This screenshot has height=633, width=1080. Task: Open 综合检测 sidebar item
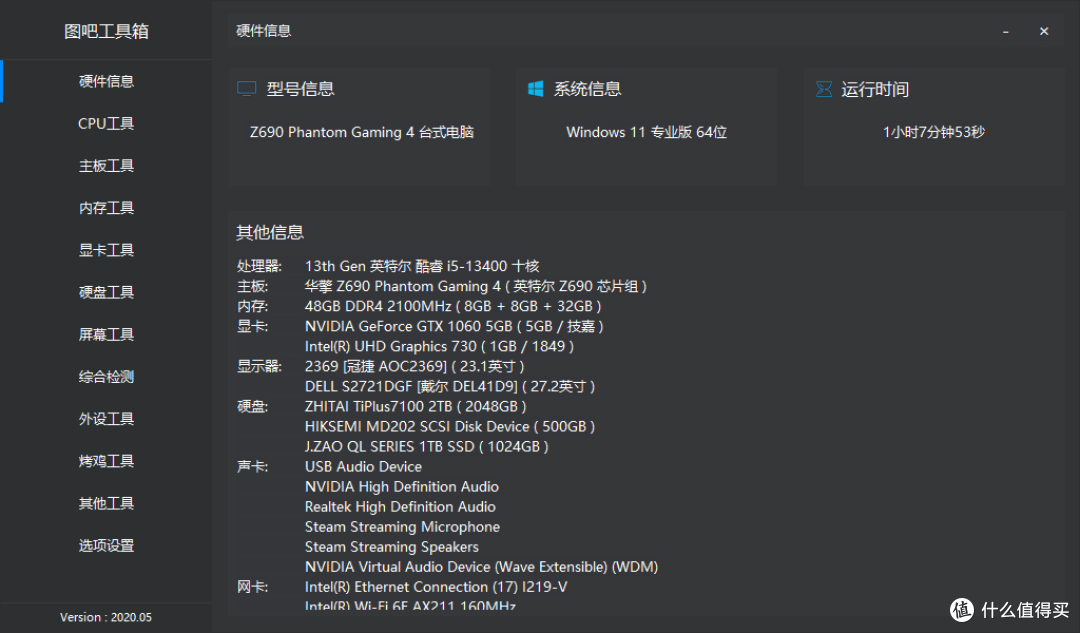pyautogui.click(x=106, y=376)
